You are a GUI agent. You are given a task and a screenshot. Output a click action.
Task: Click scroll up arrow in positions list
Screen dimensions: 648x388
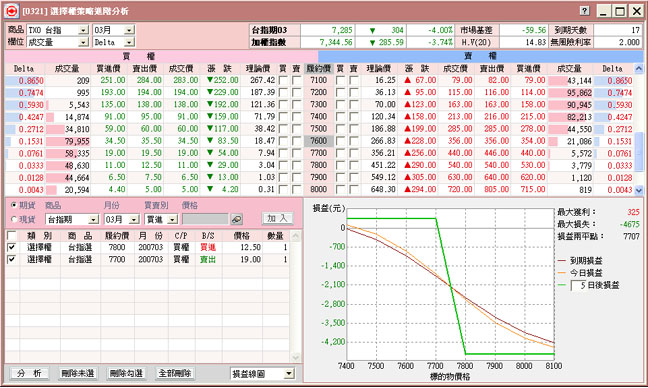[x=295, y=236]
